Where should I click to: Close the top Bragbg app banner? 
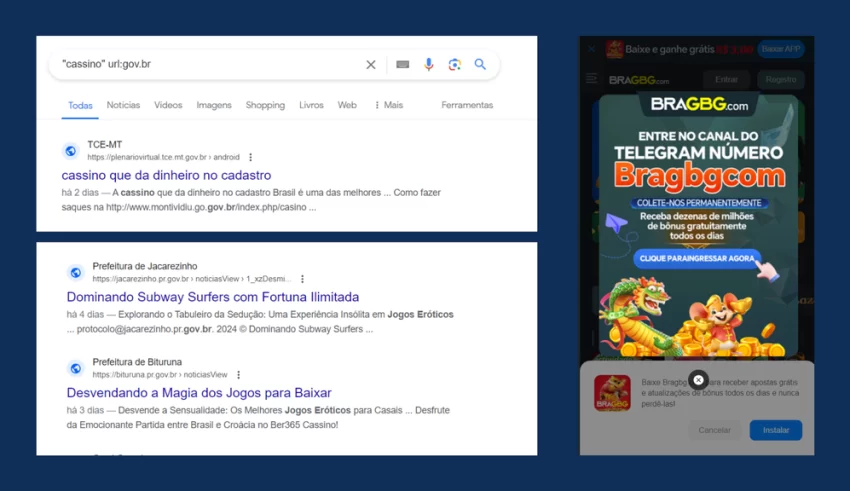coord(591,49)
